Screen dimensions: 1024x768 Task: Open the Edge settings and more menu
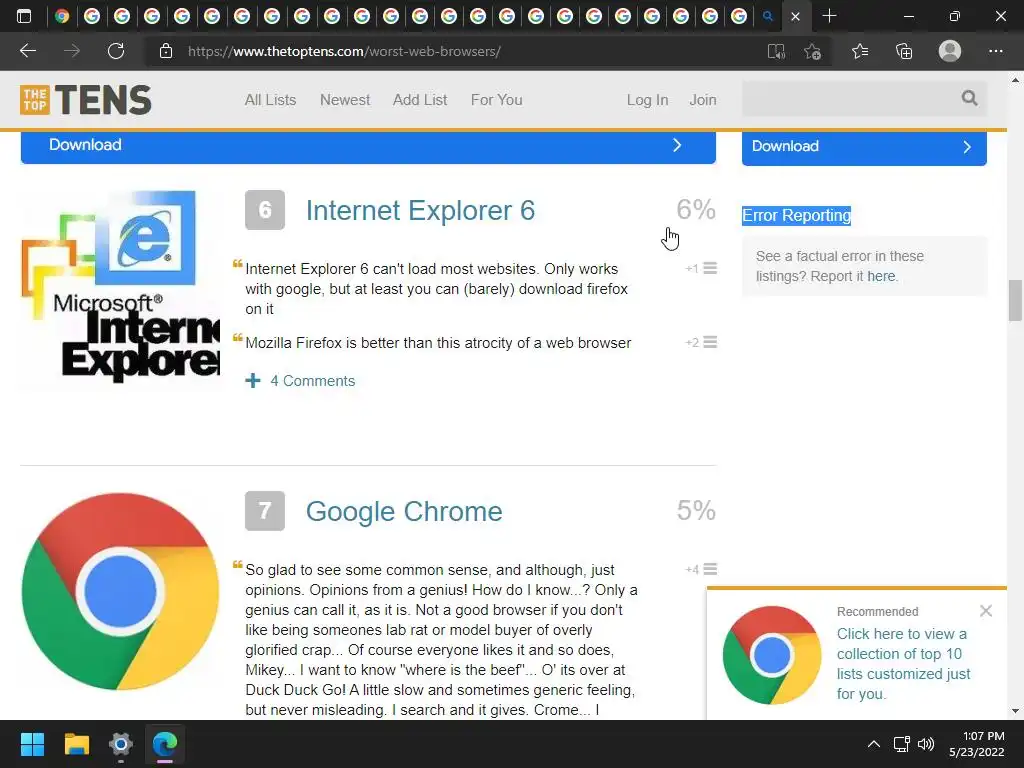[995, 51]
